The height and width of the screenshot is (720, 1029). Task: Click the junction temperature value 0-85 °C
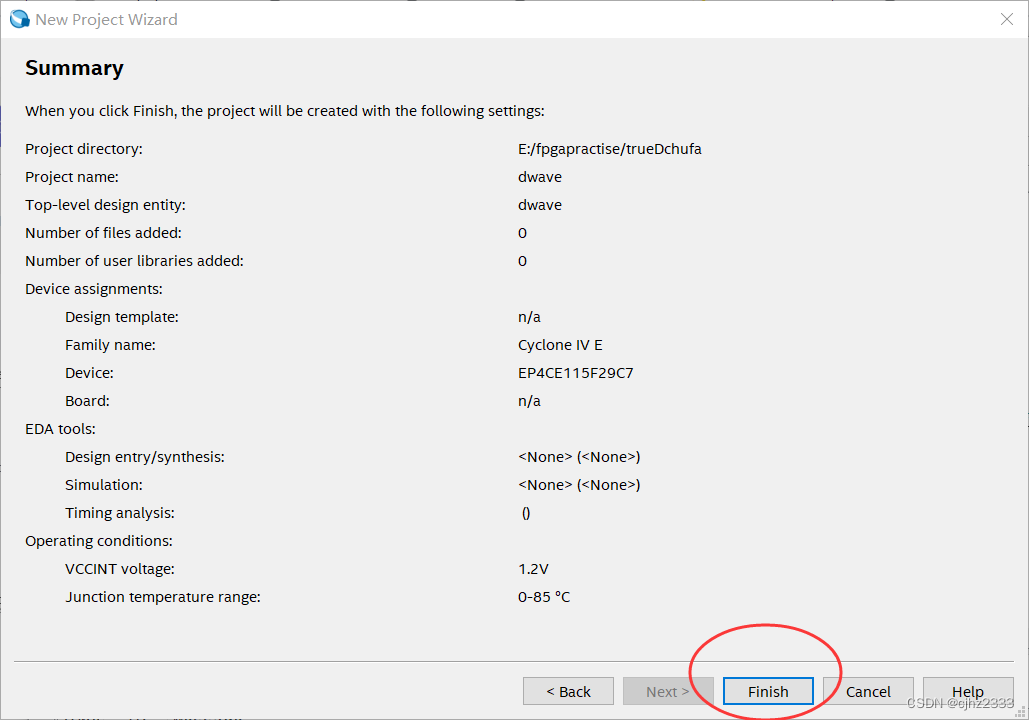tap(544, 597)
